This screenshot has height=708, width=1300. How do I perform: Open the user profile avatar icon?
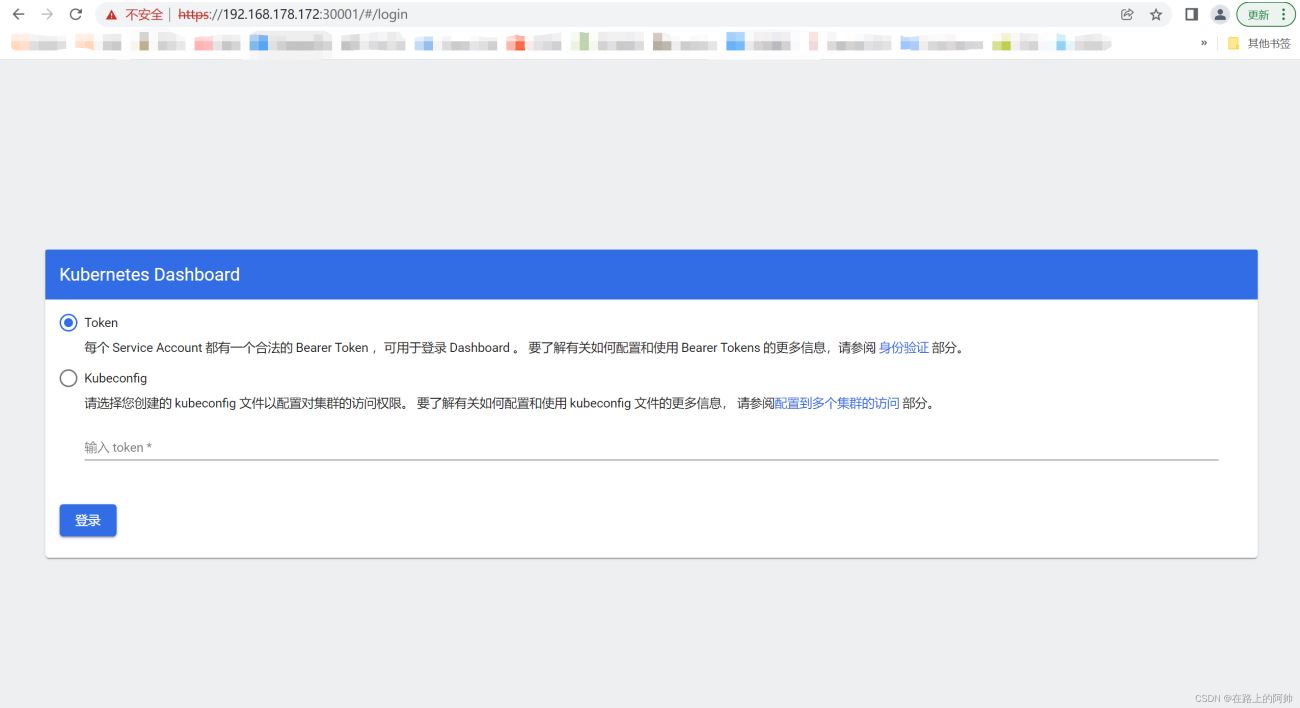click(1220, 15)
